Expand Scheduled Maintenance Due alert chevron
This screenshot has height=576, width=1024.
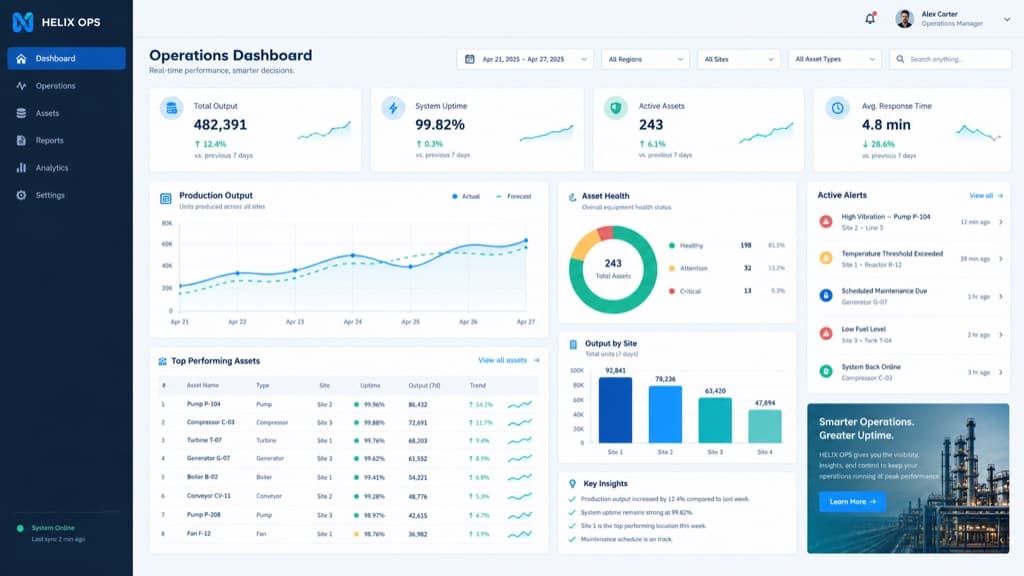[1000, 296]
